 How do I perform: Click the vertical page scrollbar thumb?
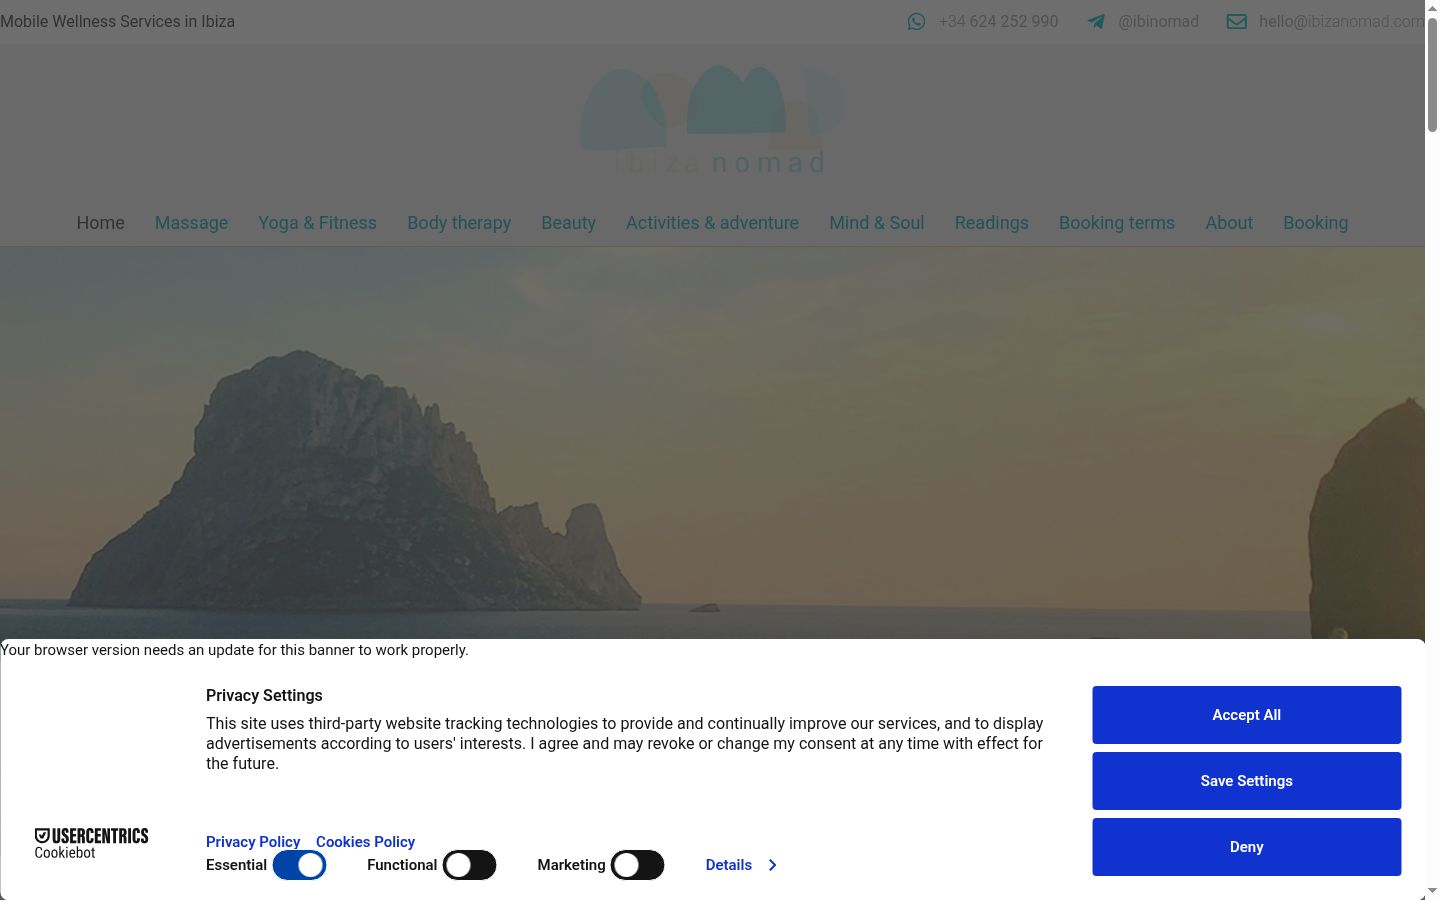point(1432,74)
